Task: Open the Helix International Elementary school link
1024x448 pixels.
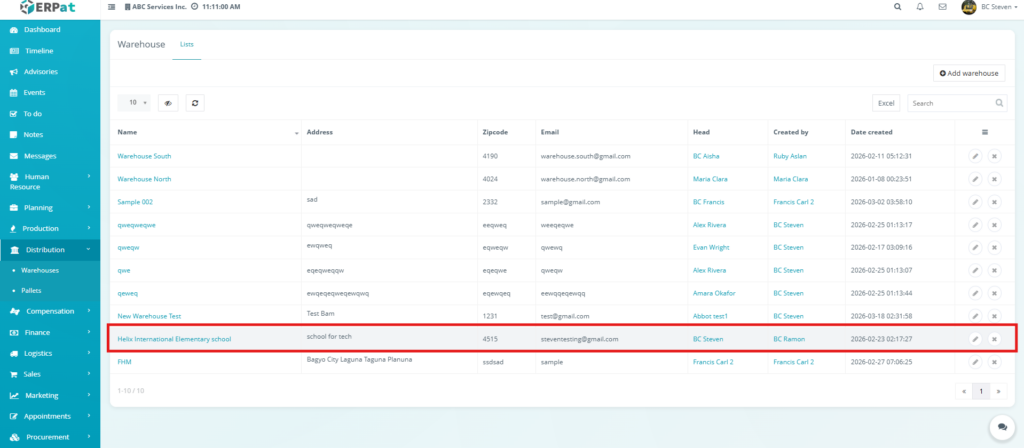Action: [174, 339]
